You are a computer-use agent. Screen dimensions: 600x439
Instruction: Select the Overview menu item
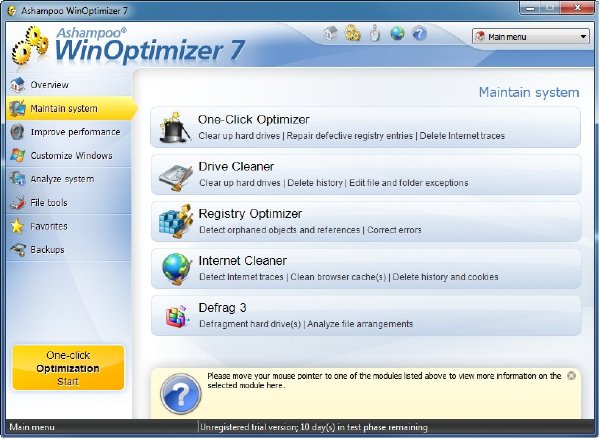pyautogui.click(x=69, y=85)
